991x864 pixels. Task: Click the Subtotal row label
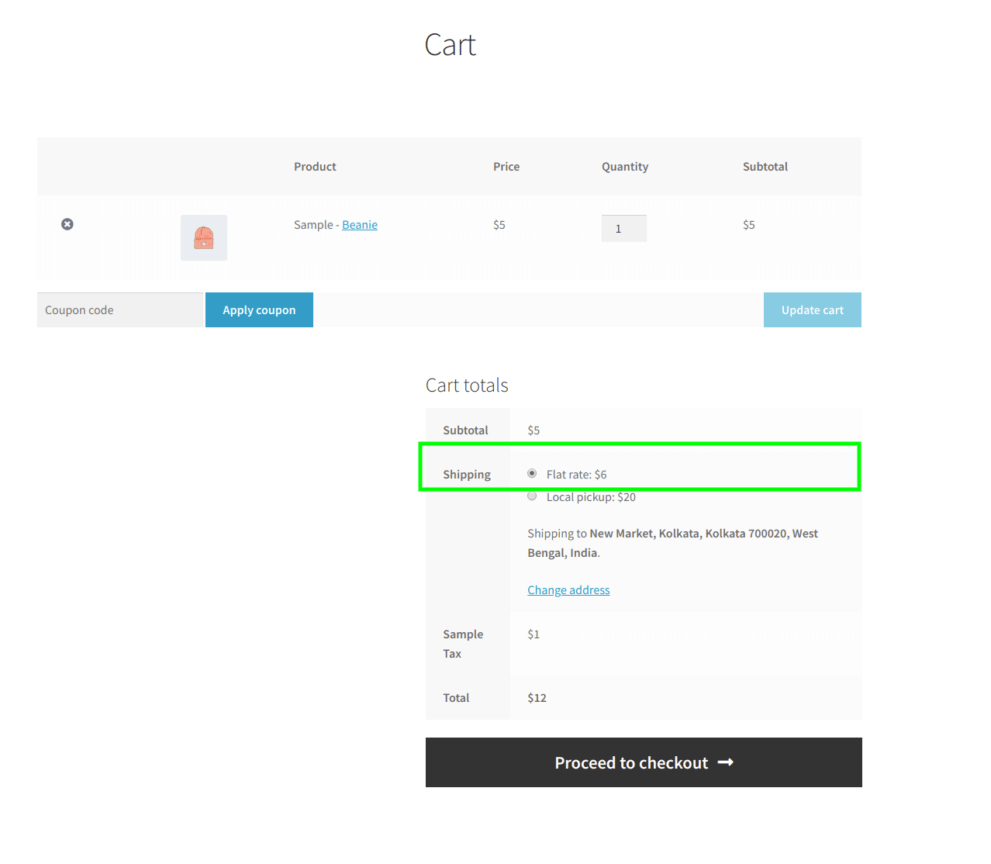point(466,429)
